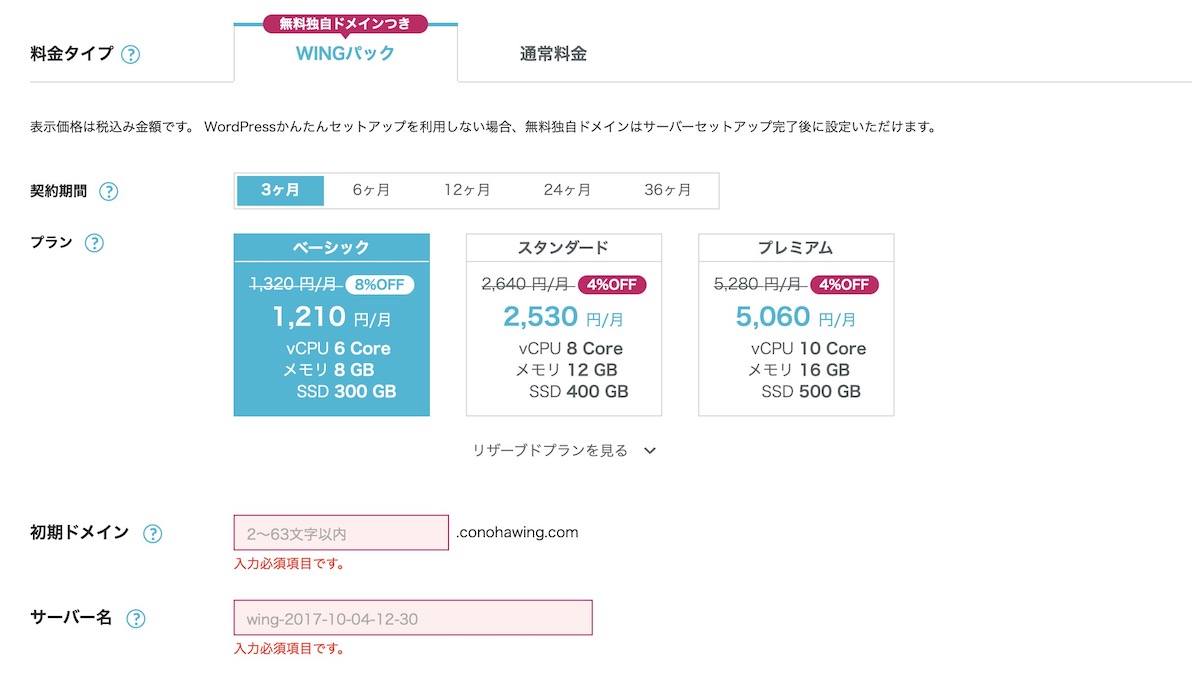This screenshot has width=1200, height=675.
Task: Click the 無料独自ドメインつき badge
Action: [x=345, y=23]
